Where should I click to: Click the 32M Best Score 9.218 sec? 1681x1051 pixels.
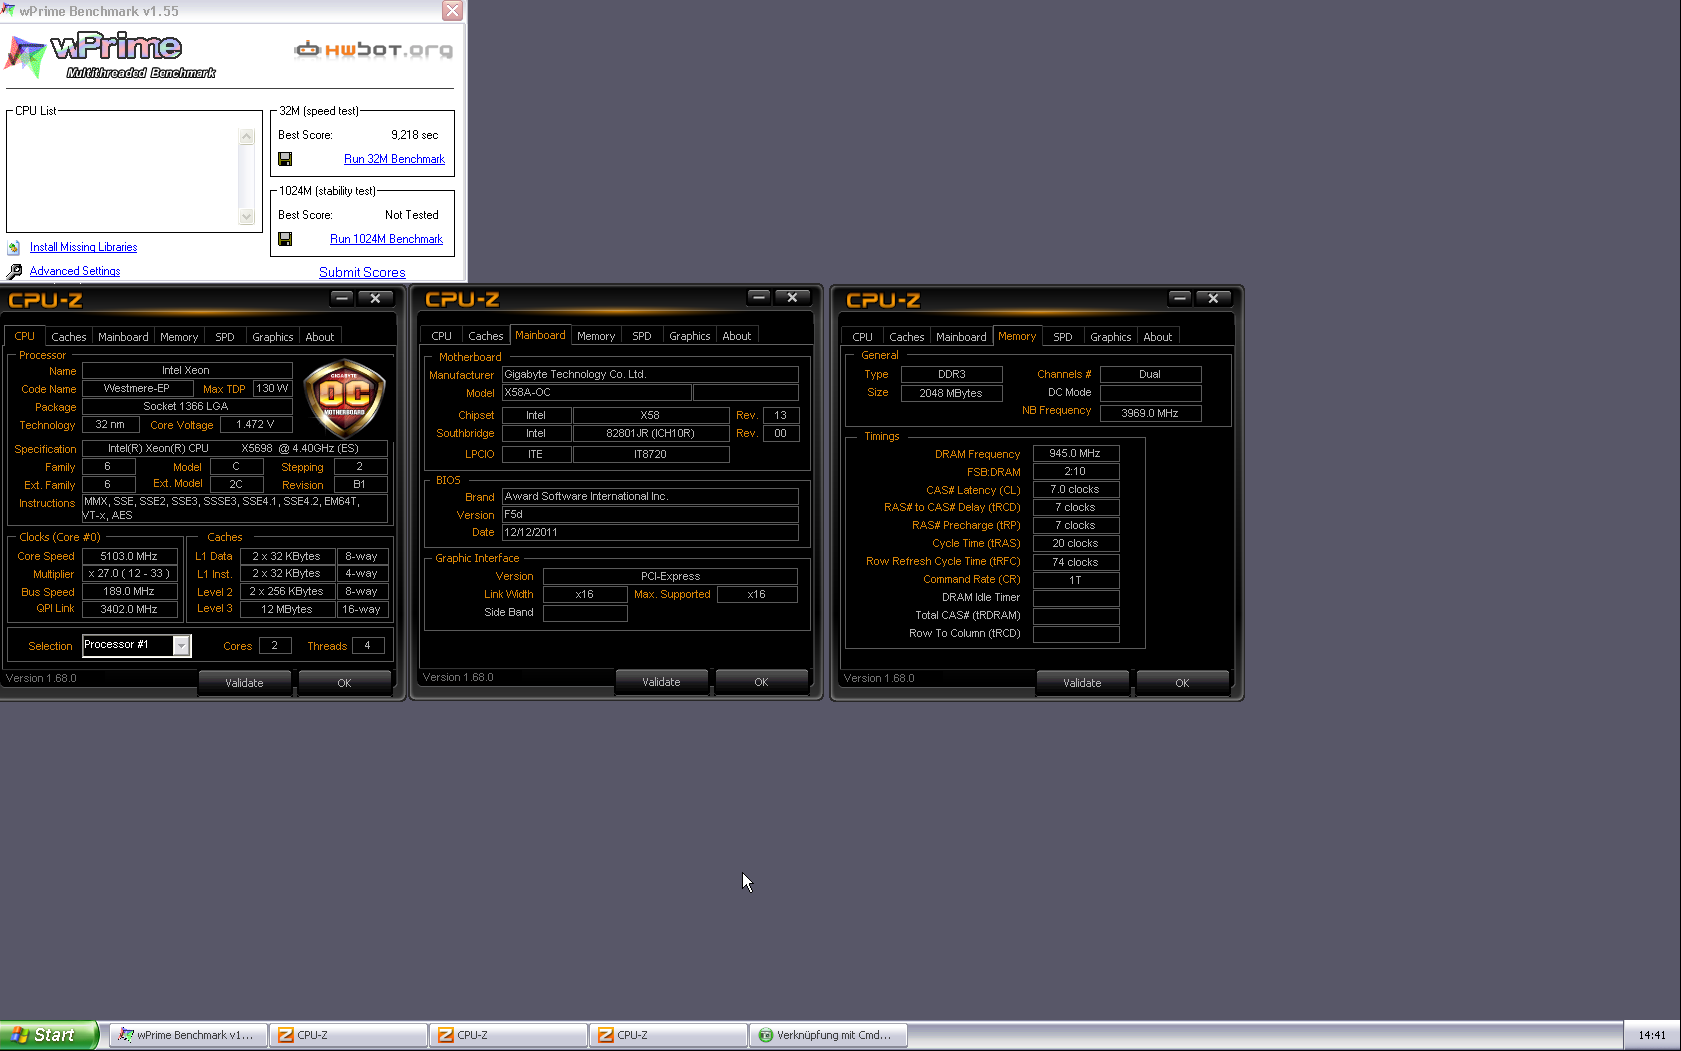tap(414, 135)
